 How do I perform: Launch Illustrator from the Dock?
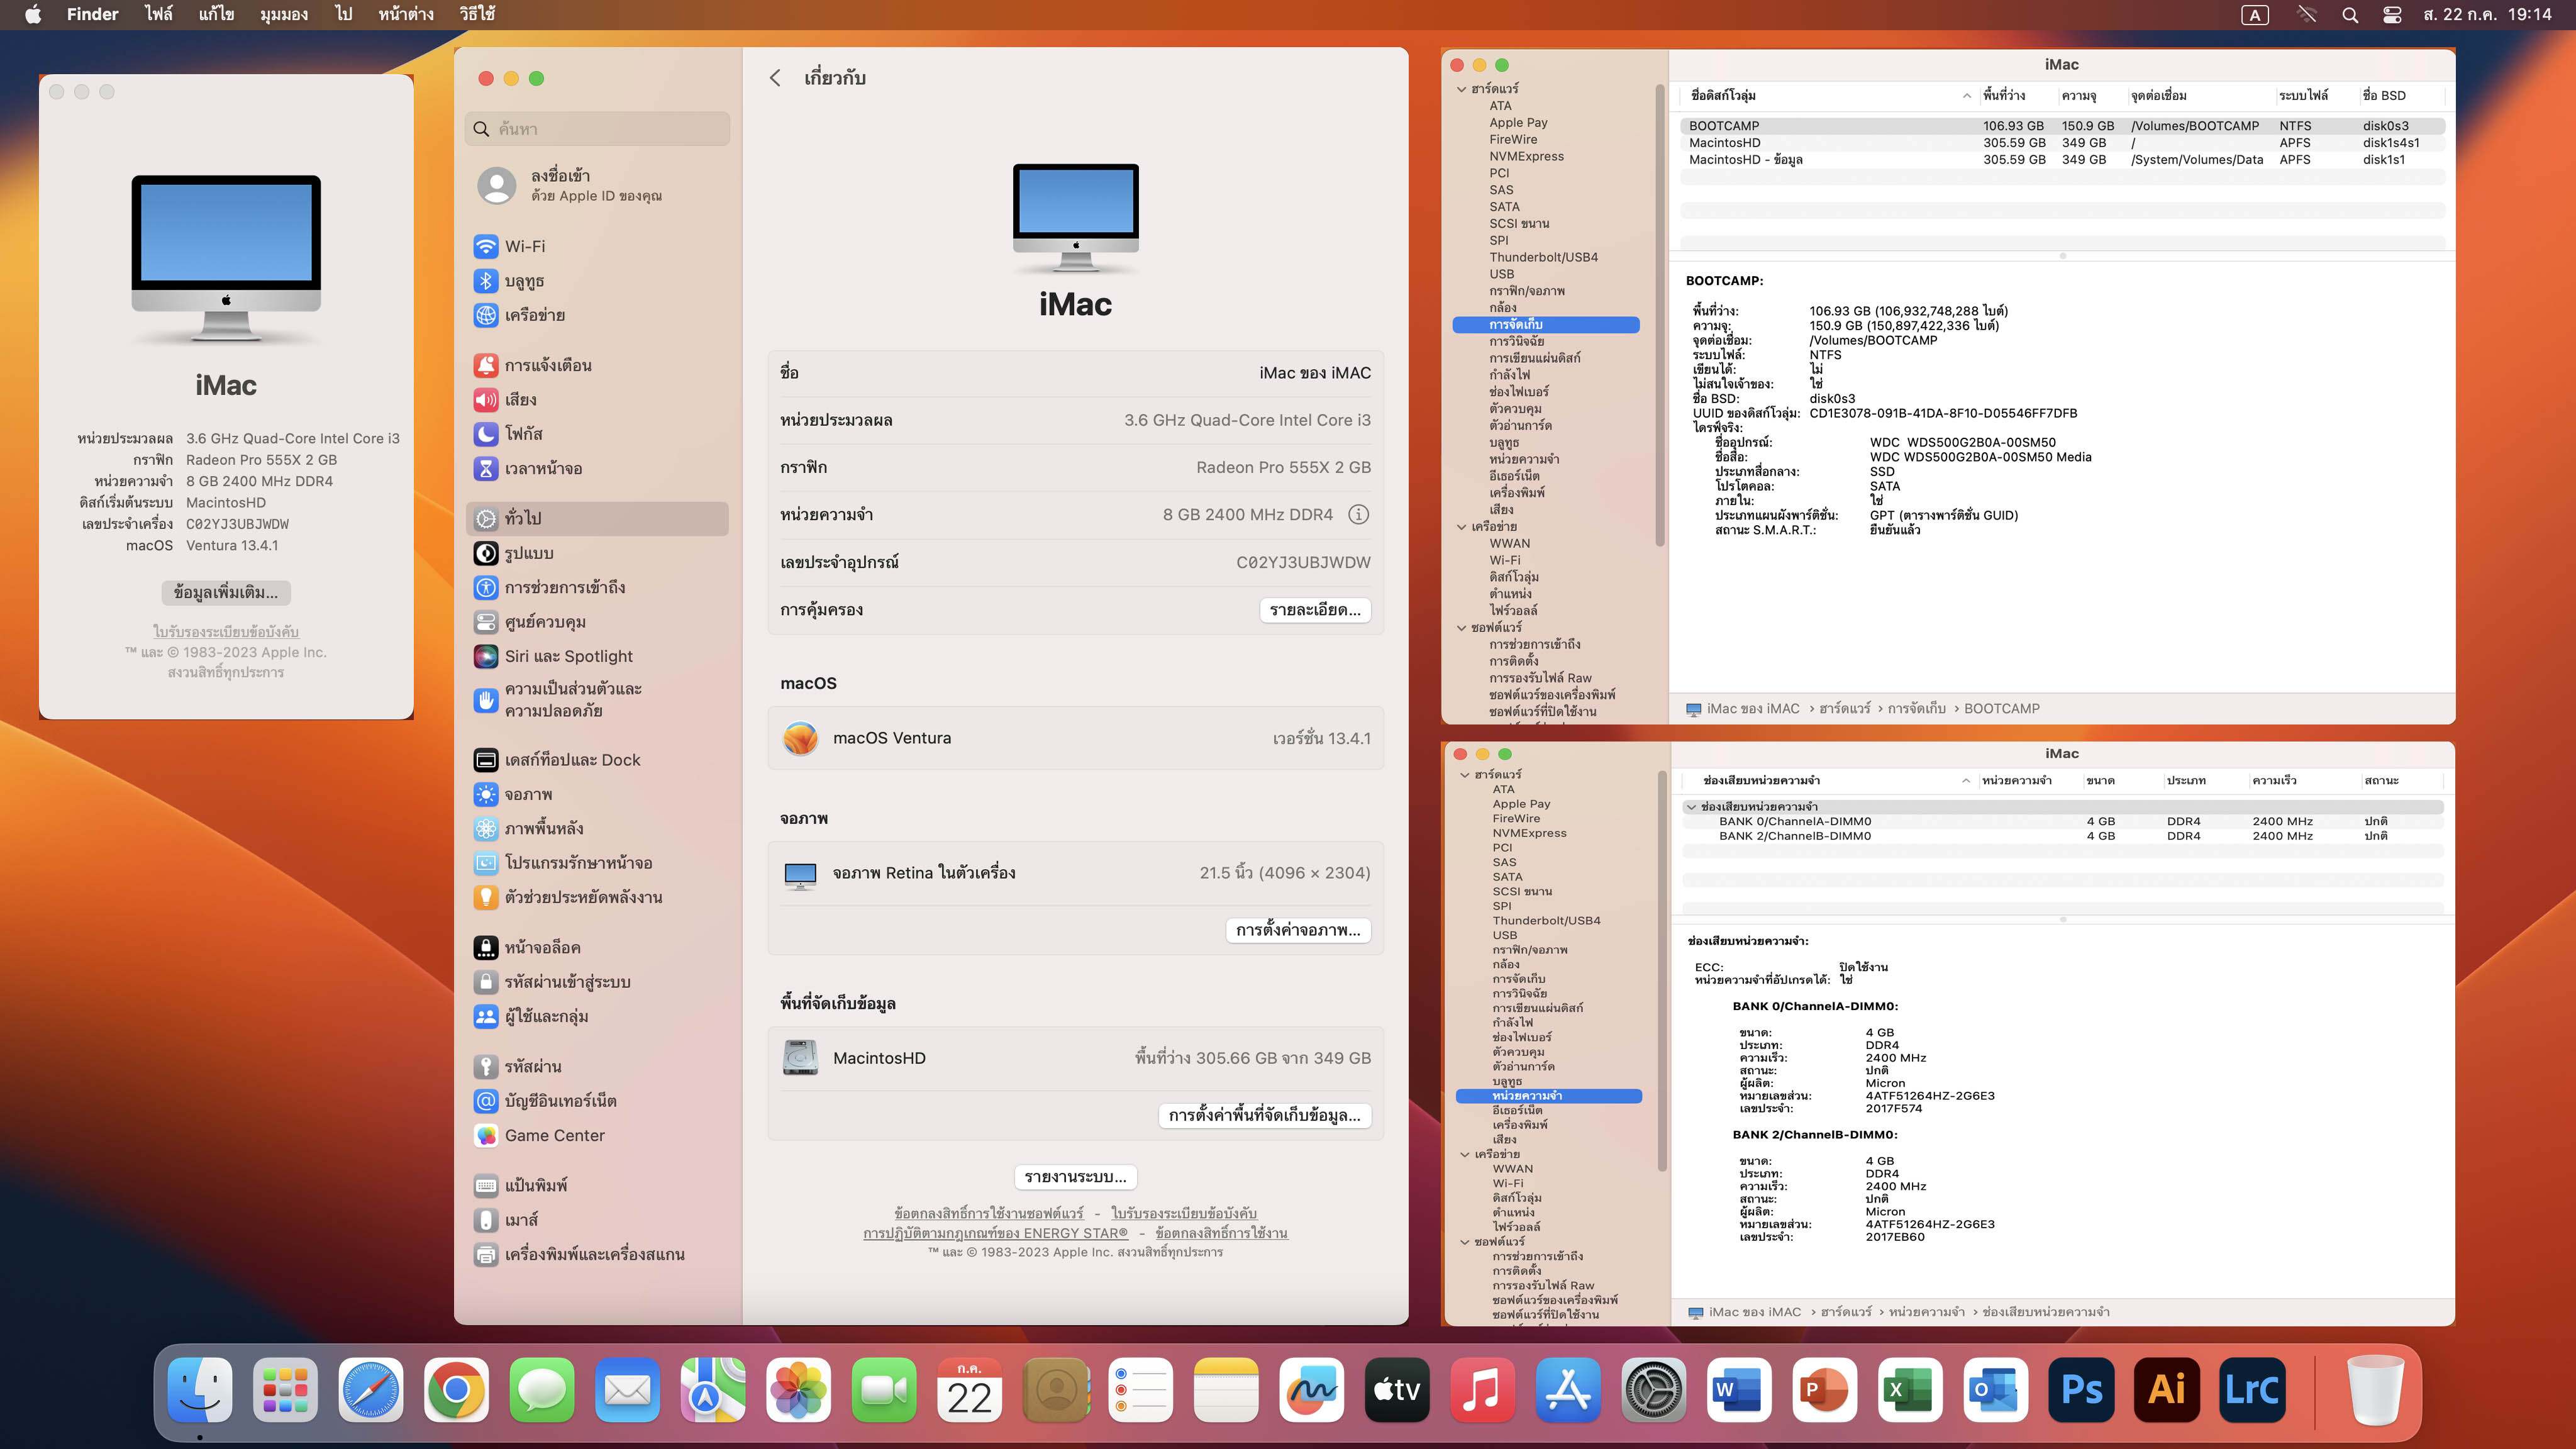pos(2167,1389)
